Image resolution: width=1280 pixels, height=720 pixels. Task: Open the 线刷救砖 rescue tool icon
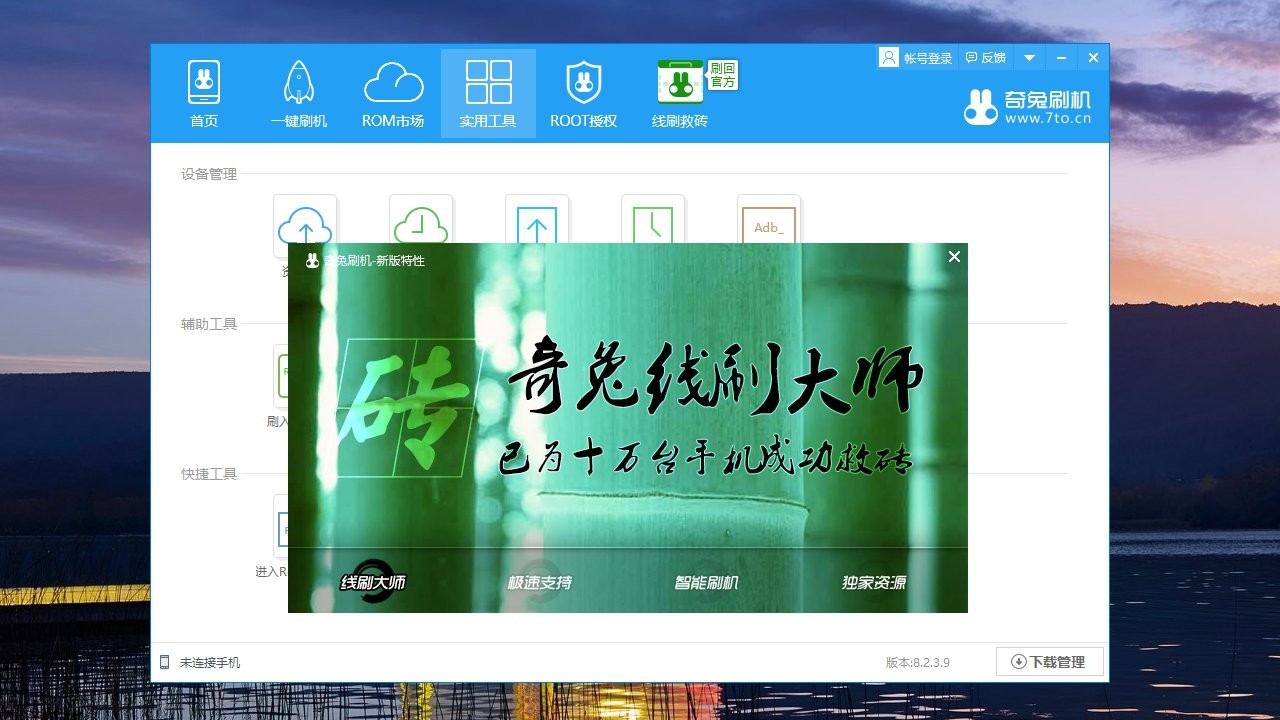coord(679,82)
